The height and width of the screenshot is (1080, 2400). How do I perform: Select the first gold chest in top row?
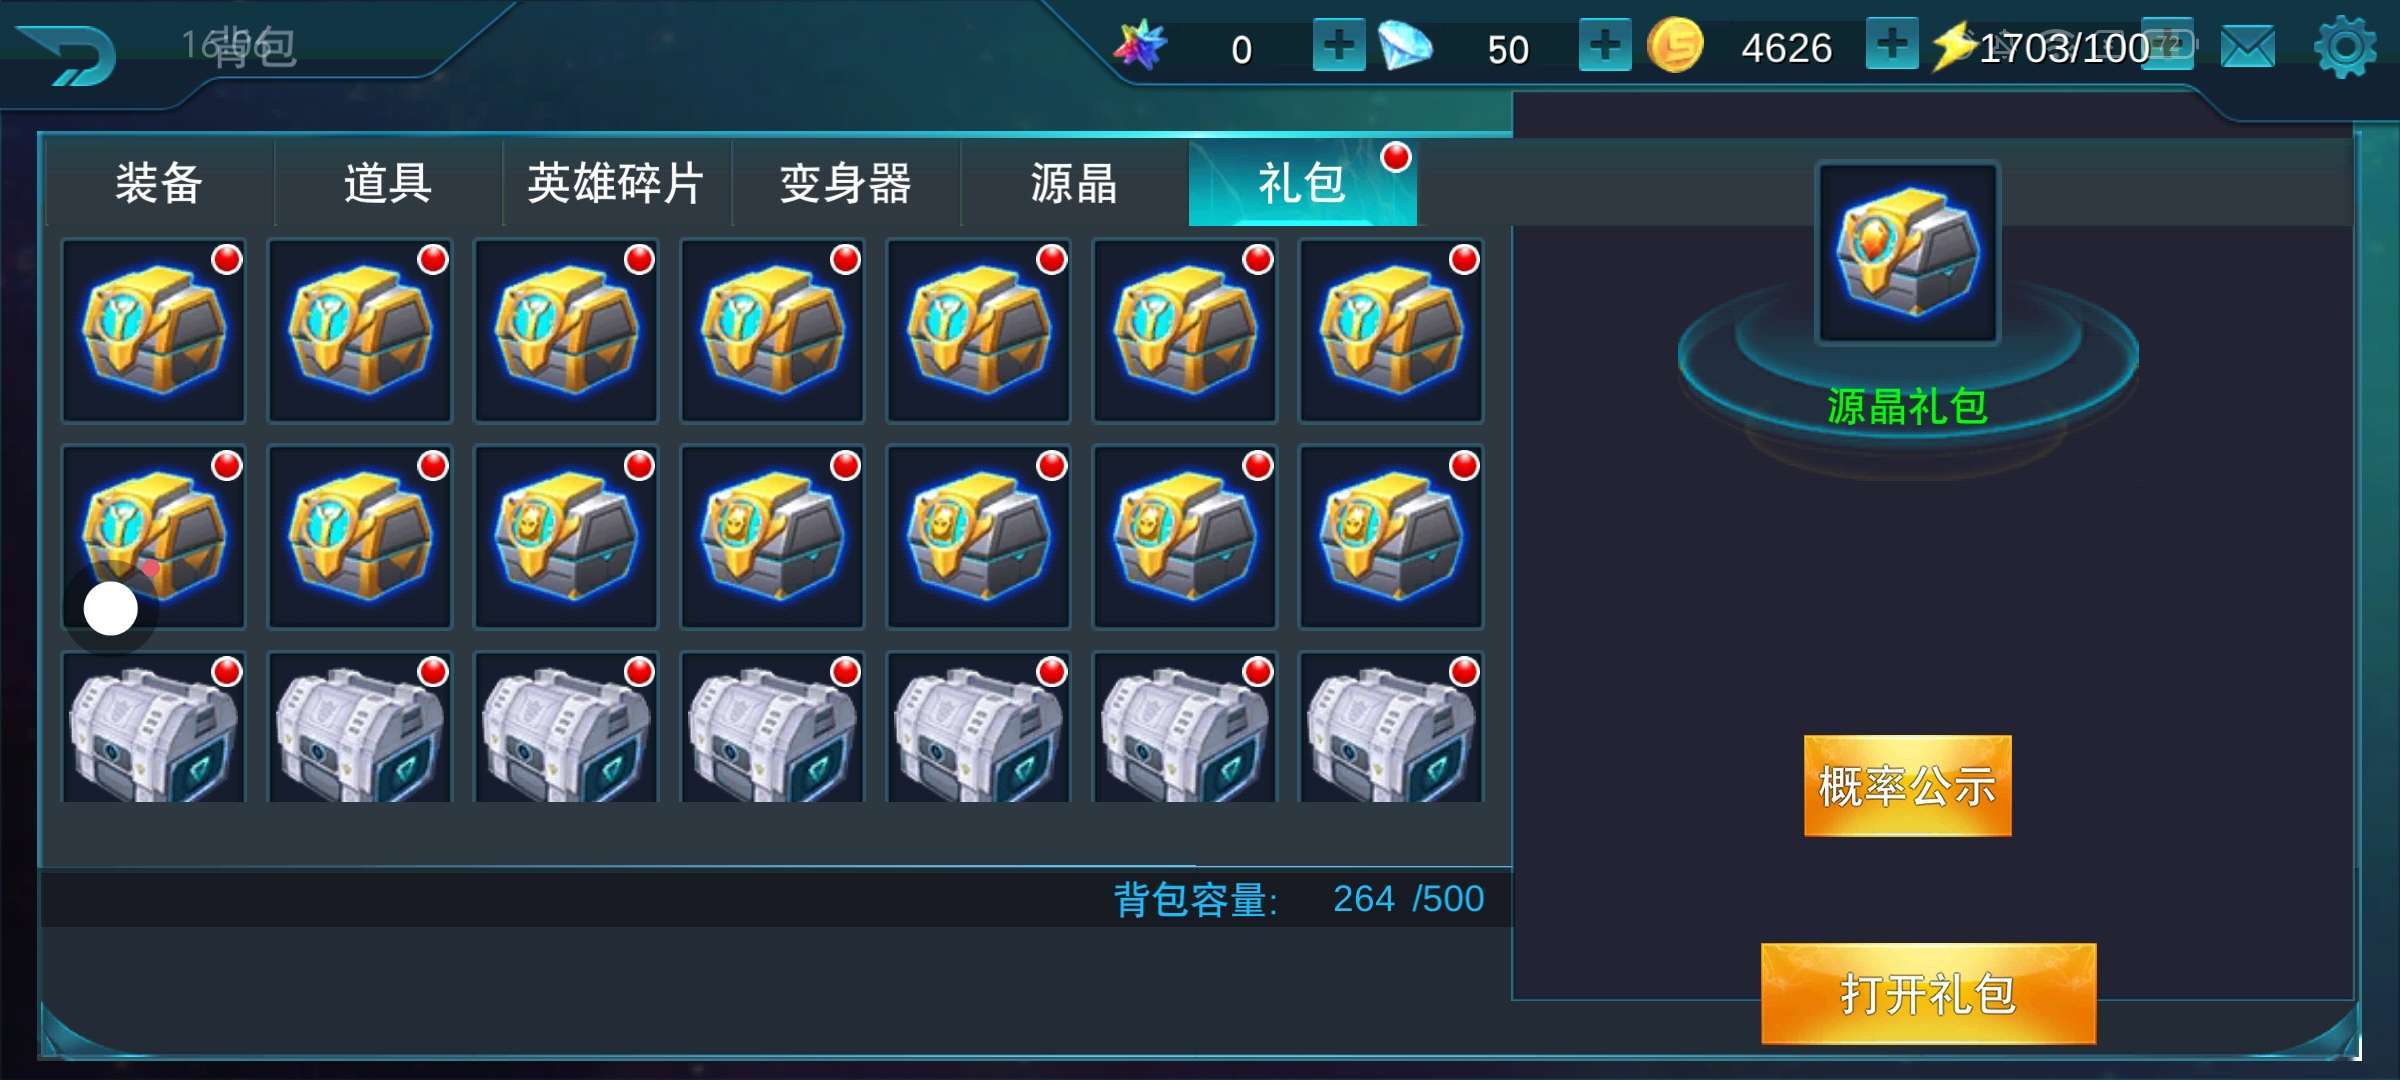click(154, 331)
